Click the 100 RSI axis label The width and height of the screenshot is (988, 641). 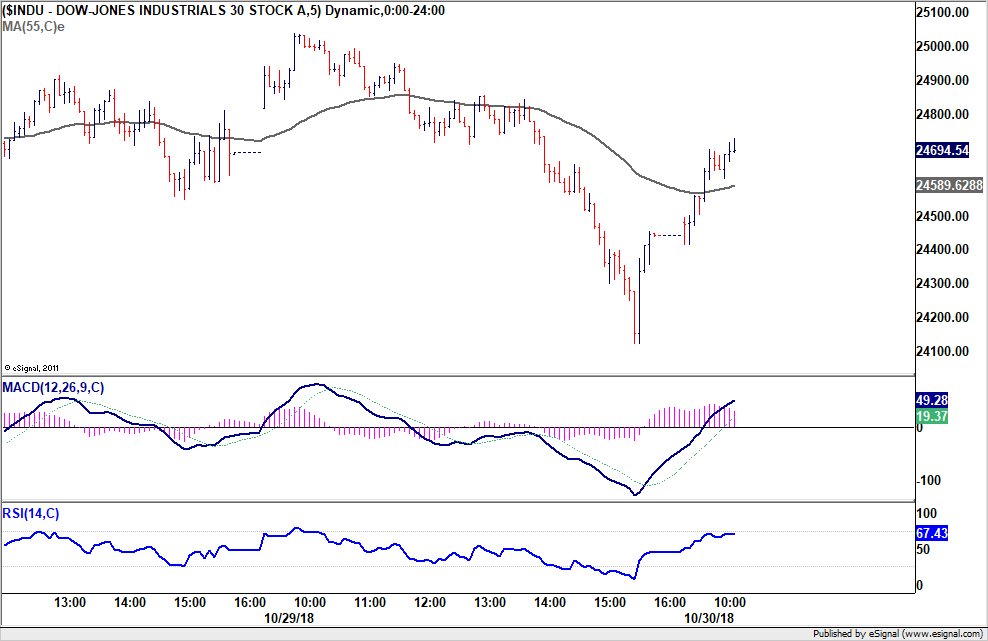coord(926,513)
